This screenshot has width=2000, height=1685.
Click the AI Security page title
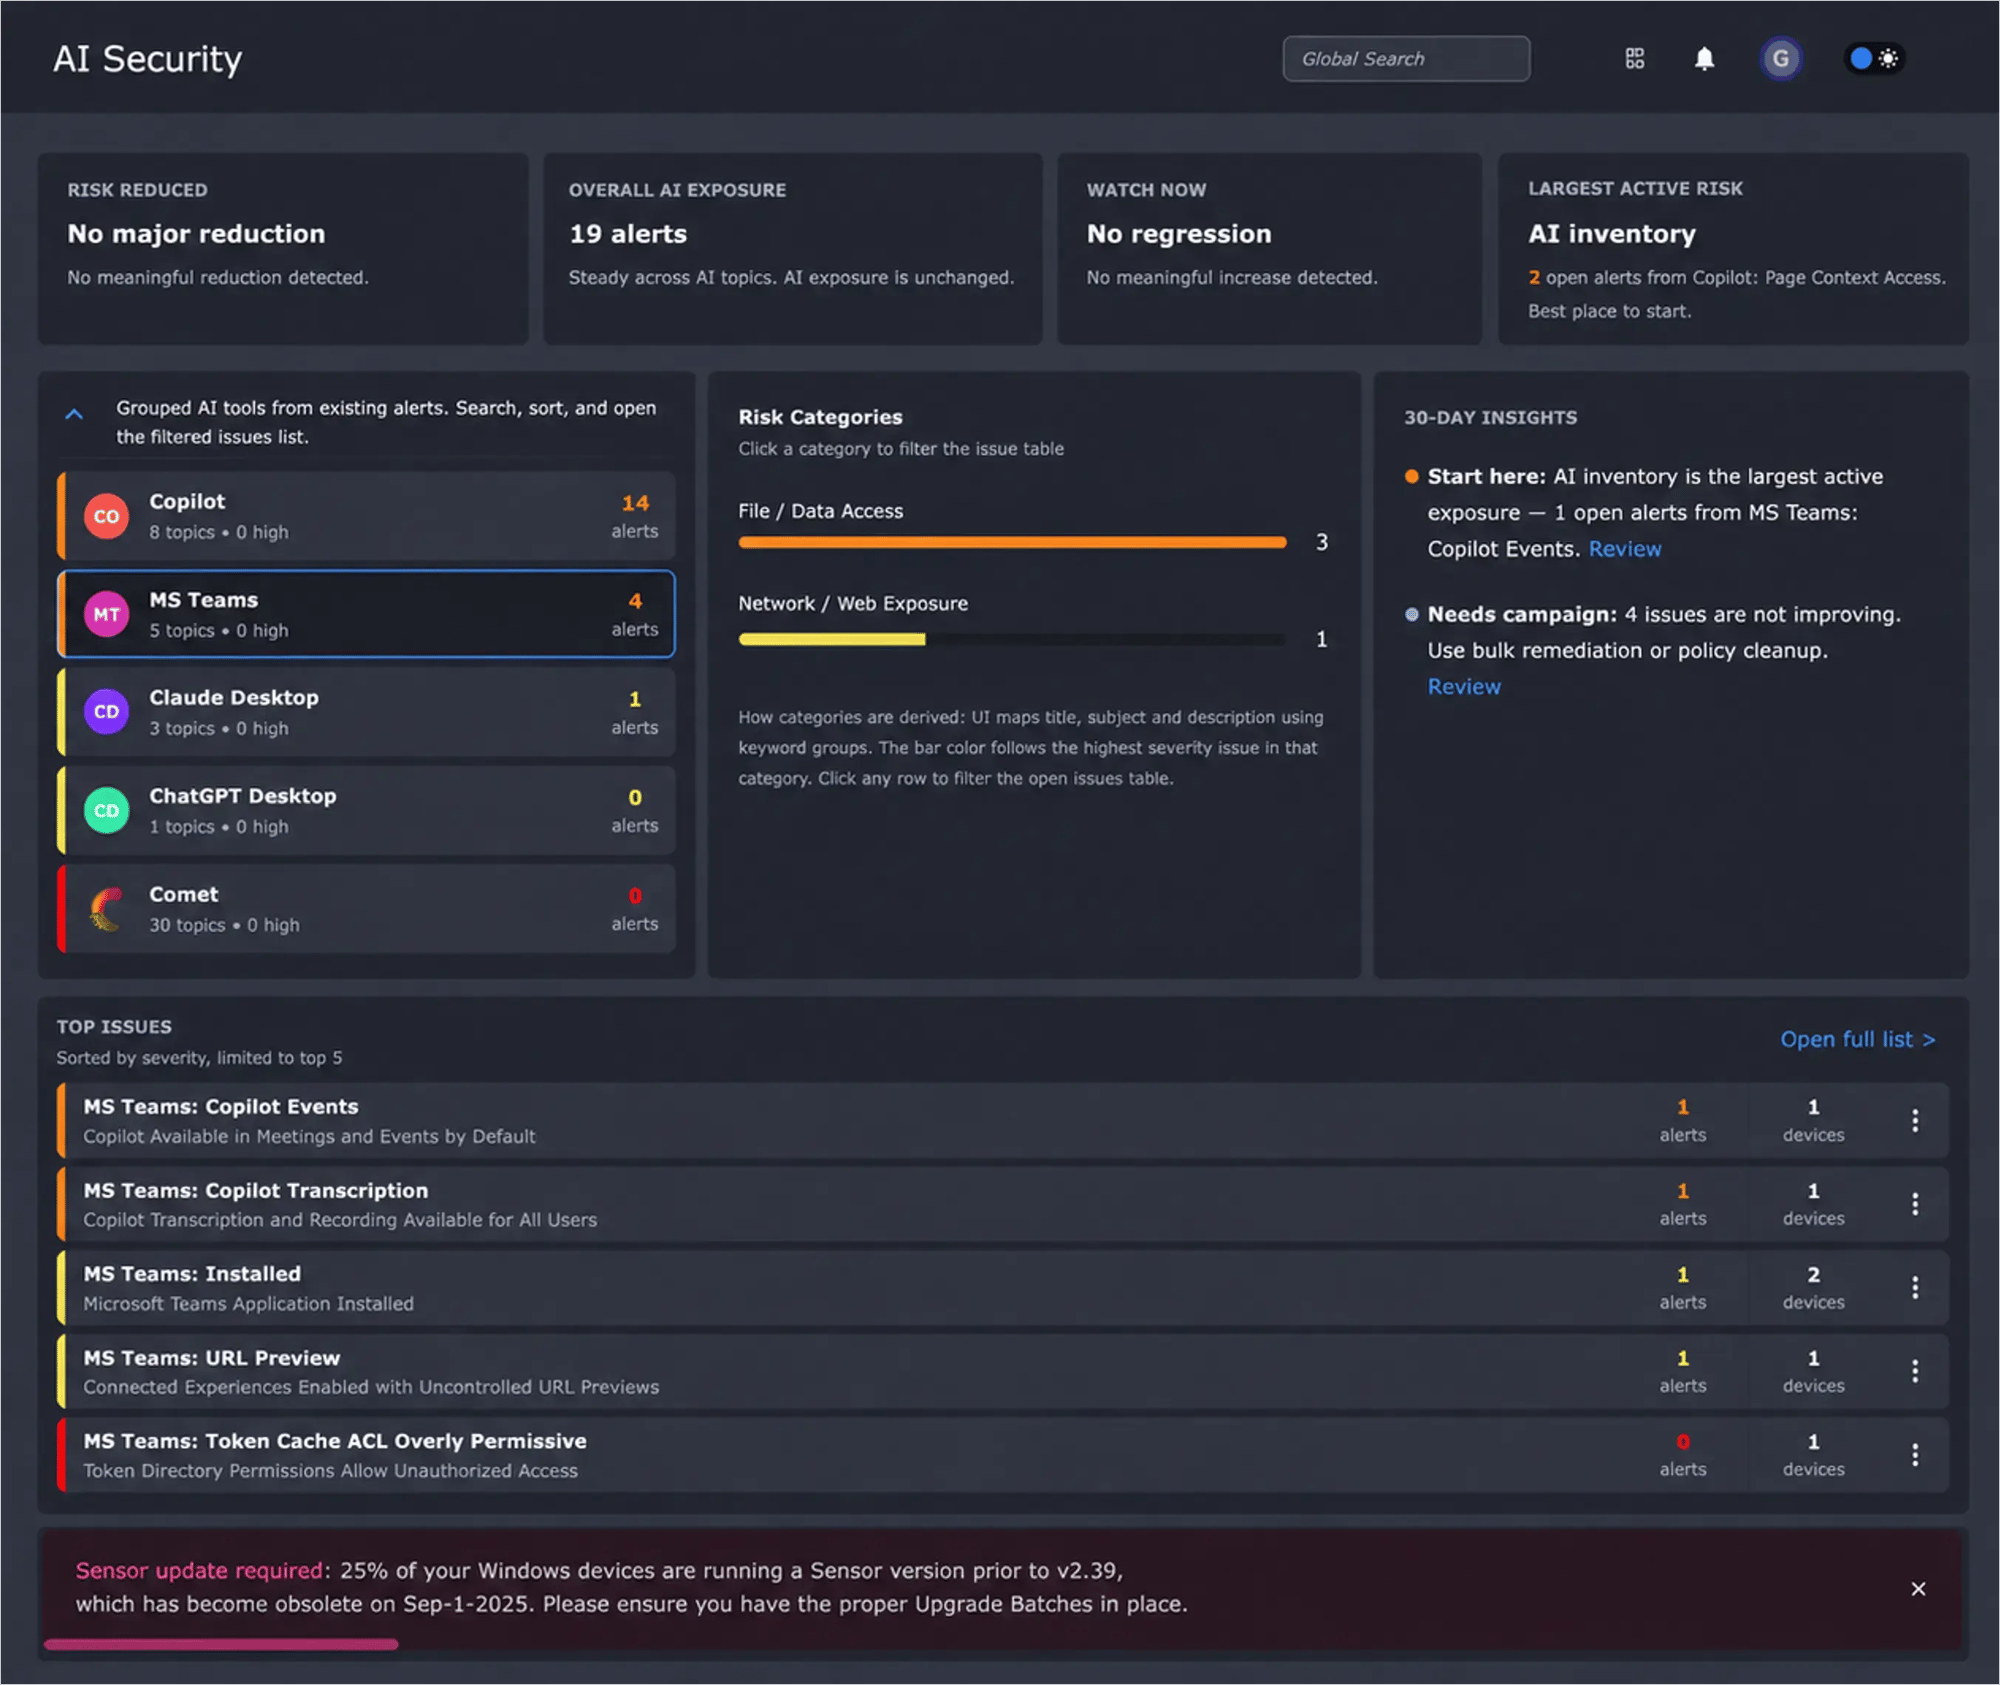pyautogui.click(x=147, y=59)
